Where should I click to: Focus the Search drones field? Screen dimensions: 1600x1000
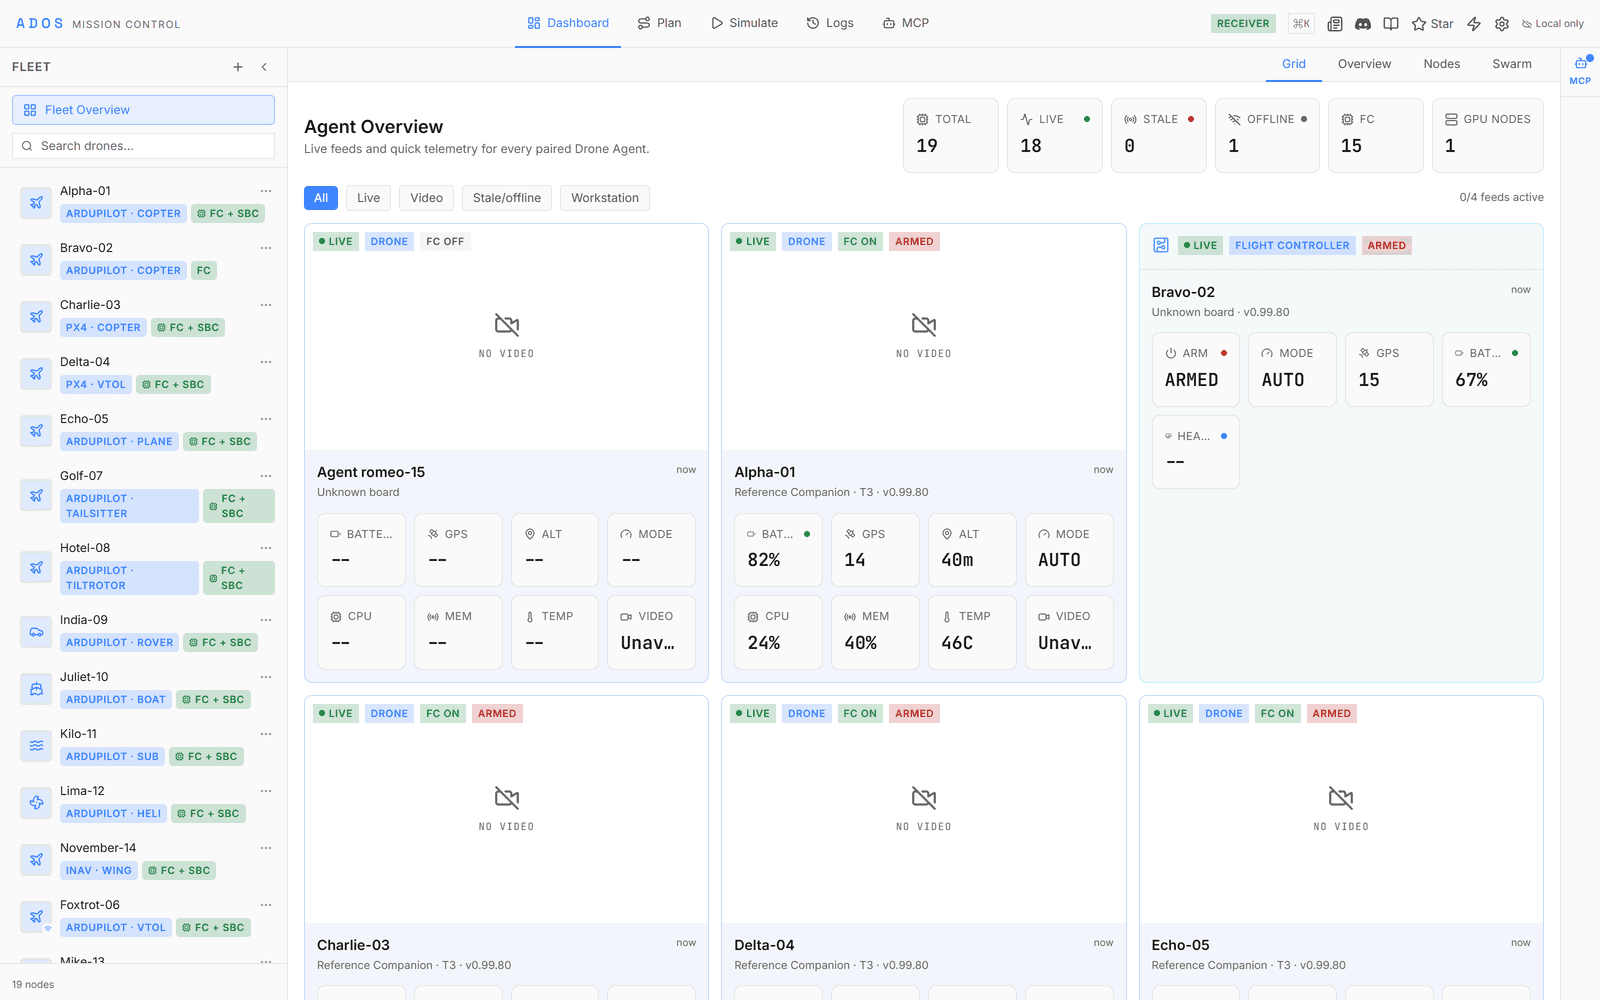[x=143, y=146]
